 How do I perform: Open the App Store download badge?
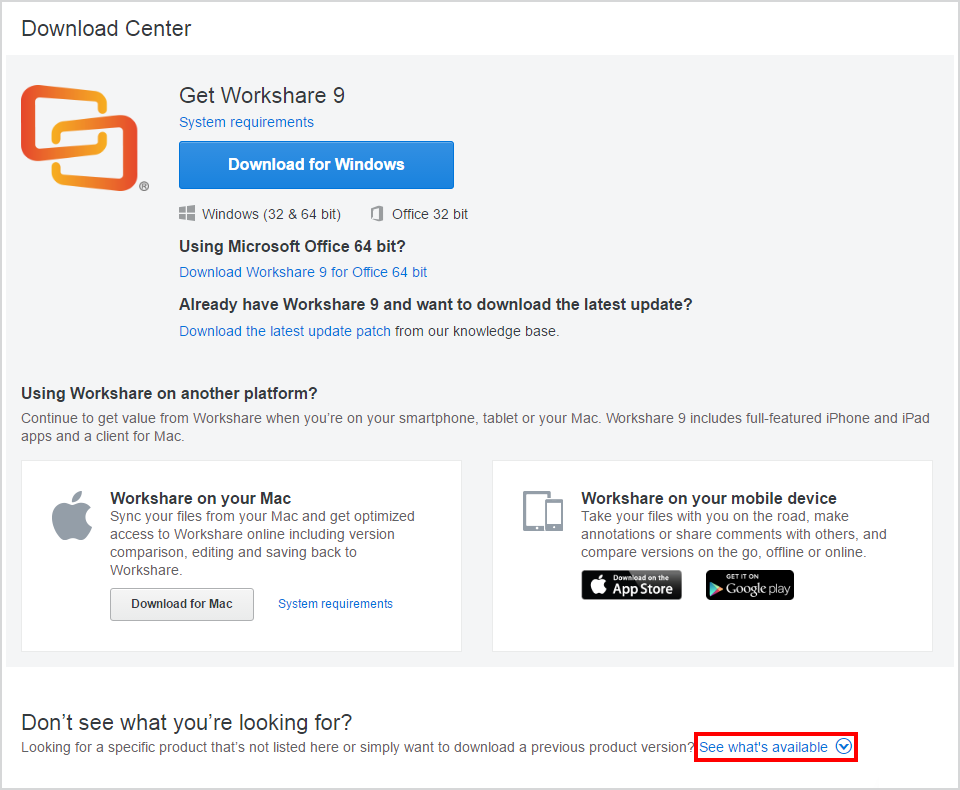tap(631, 585)
